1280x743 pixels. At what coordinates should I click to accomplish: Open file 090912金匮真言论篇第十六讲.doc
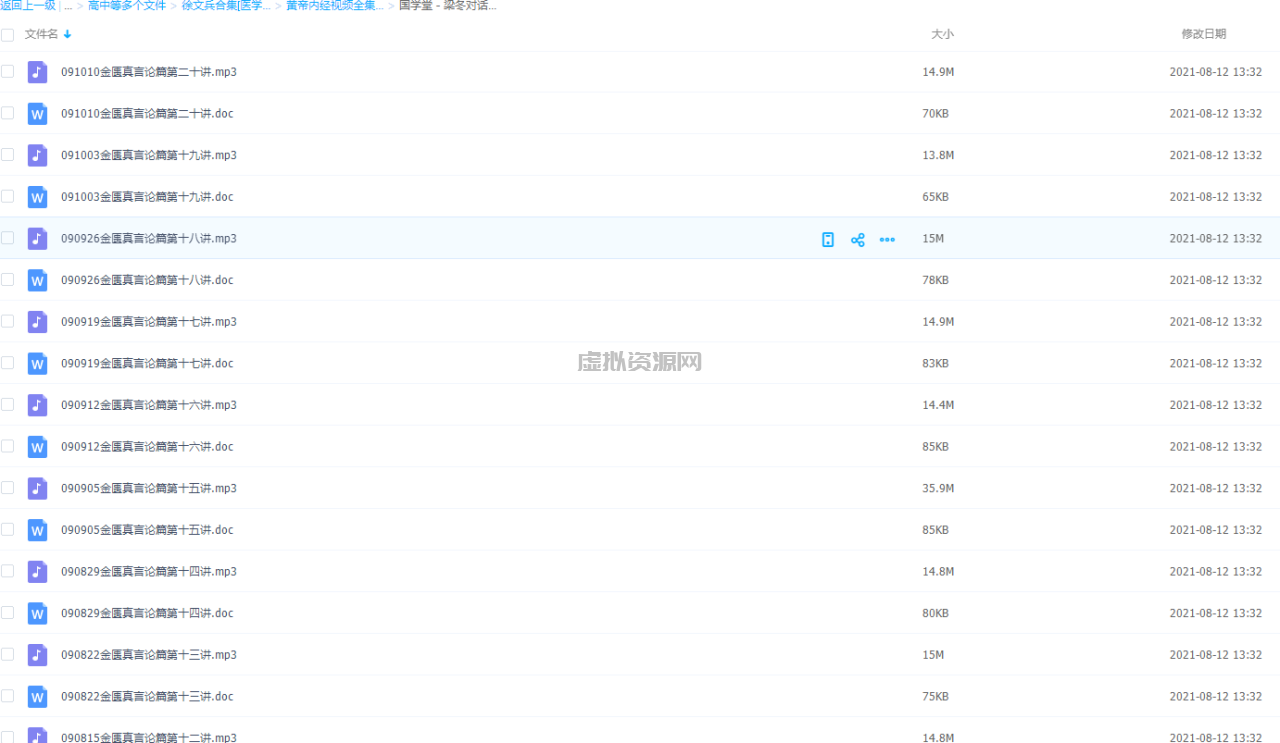[x=147, y=447]
